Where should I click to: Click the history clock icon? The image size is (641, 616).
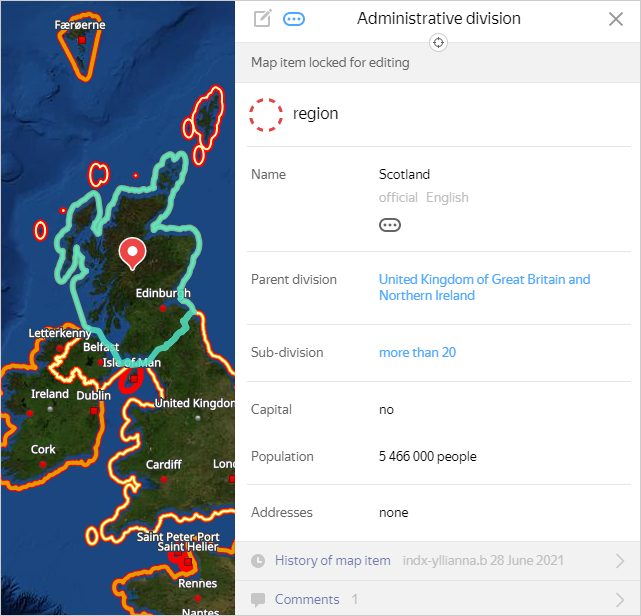(x=259, y=561)
